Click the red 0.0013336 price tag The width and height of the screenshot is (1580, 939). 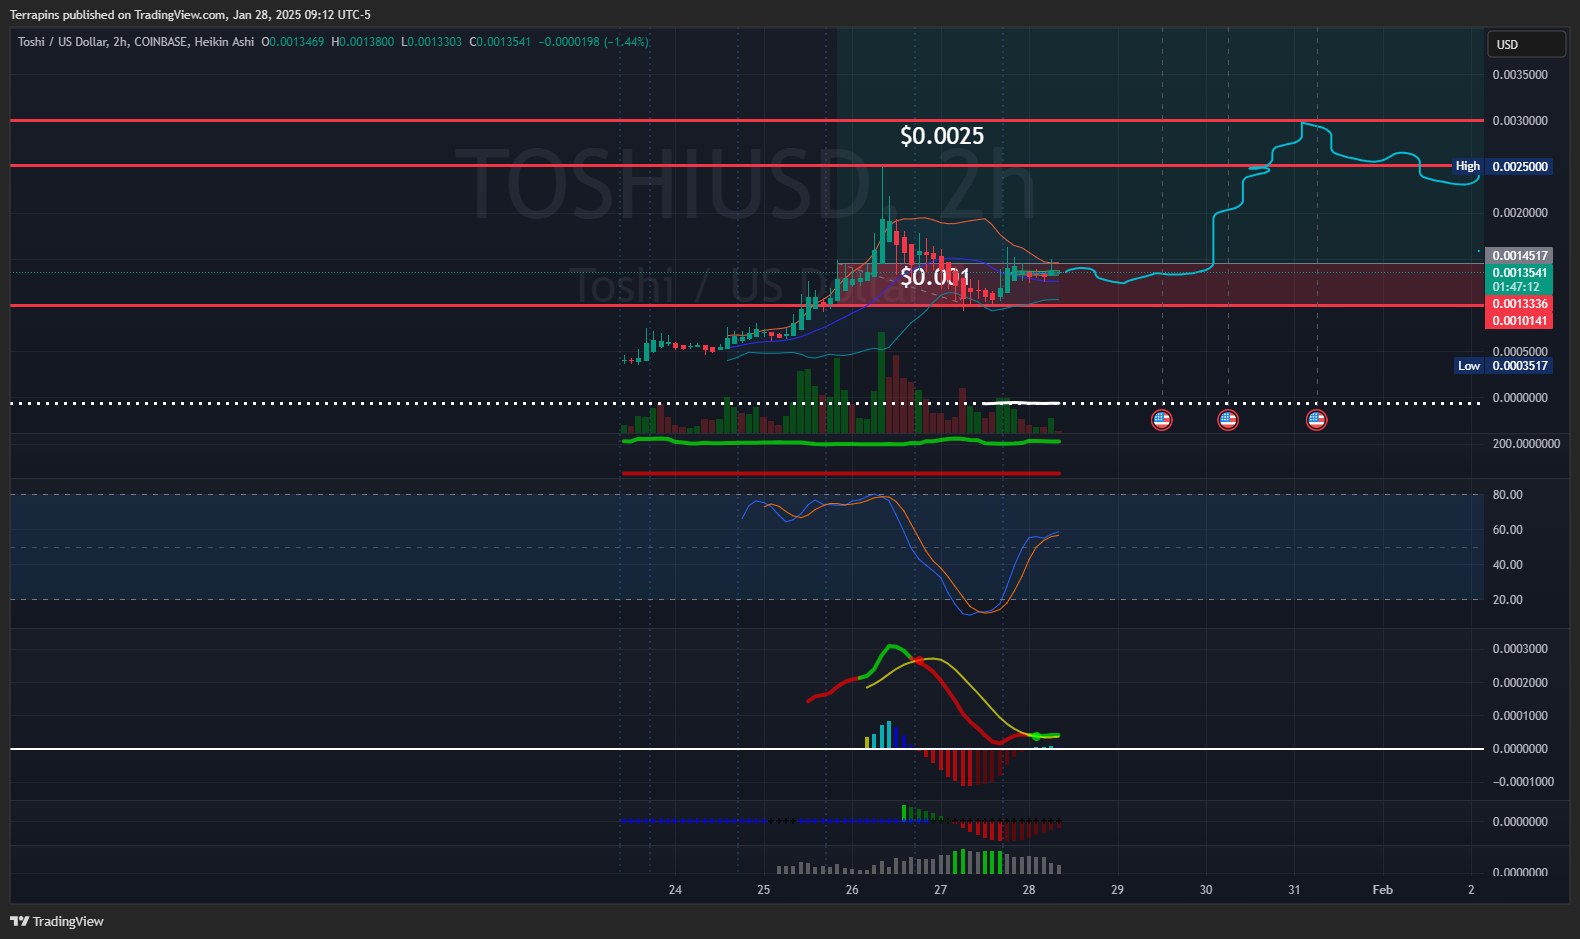click(1520, 304)
